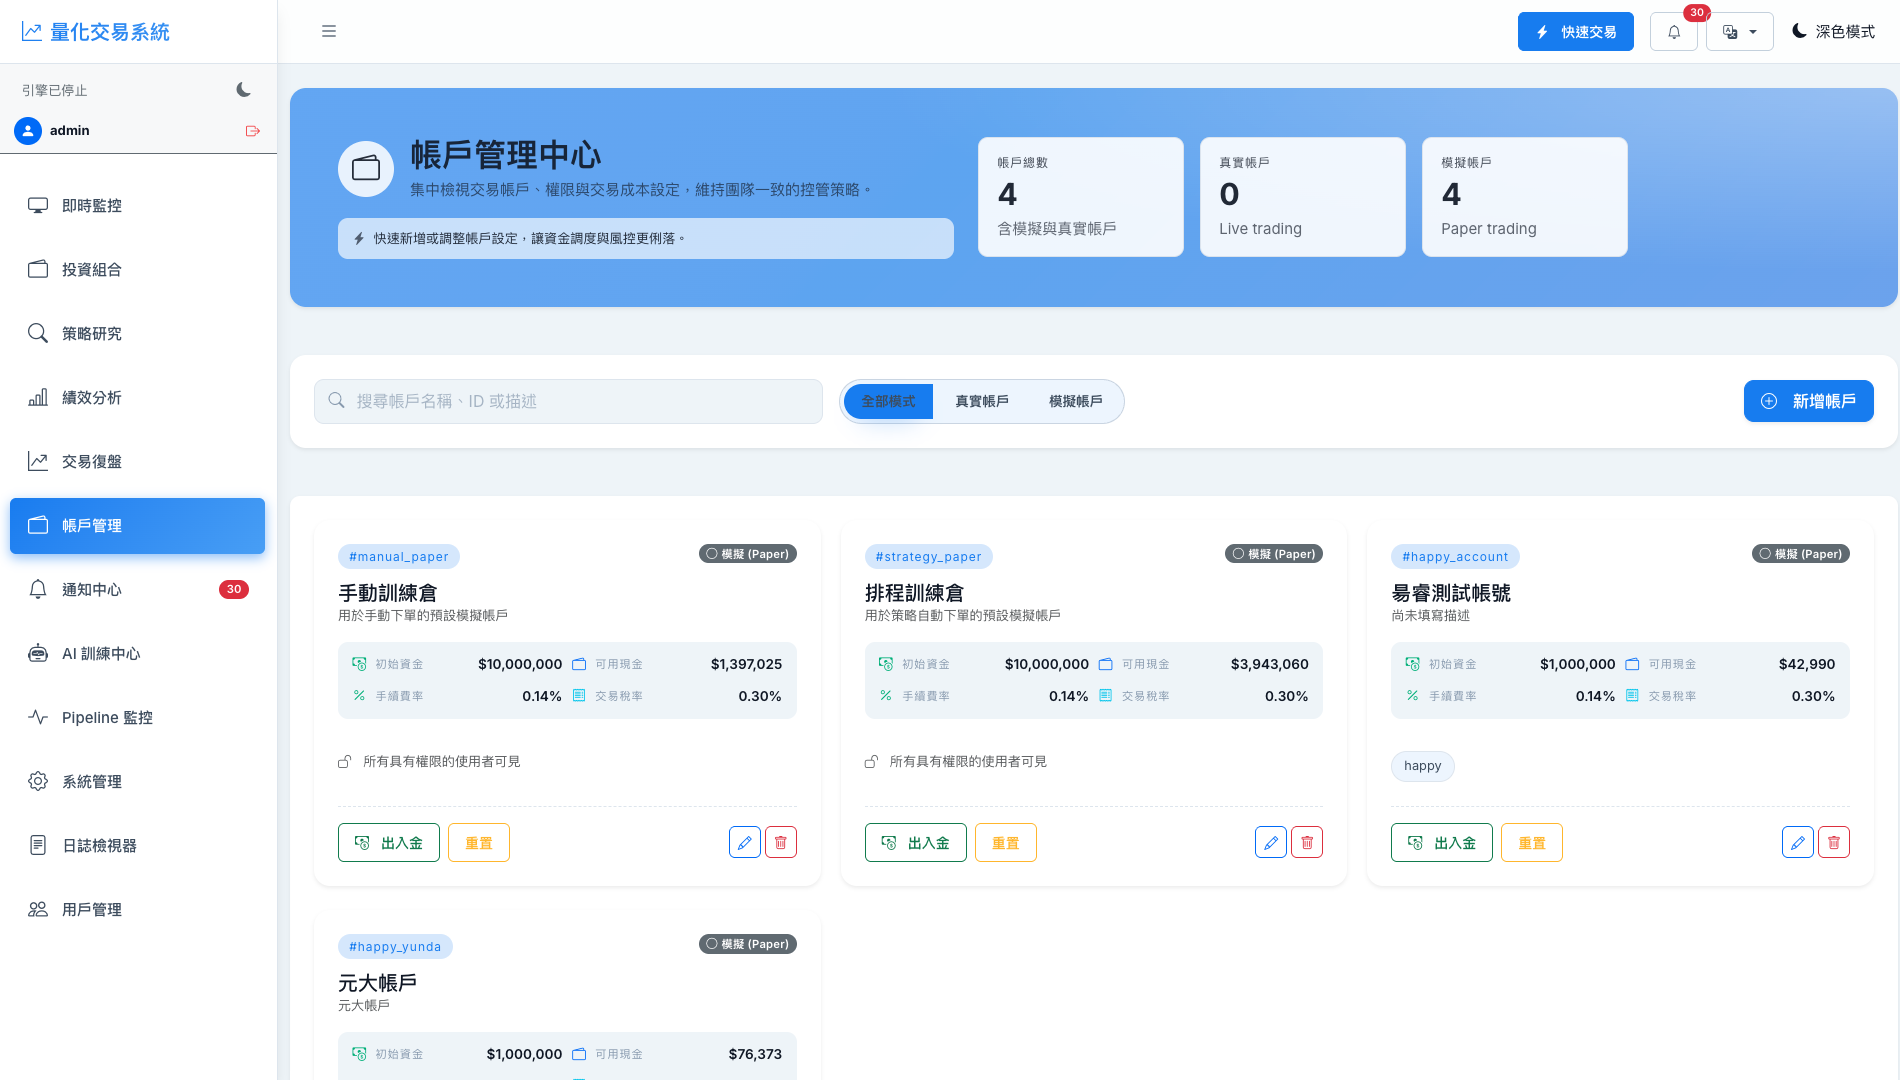Viewport: 1900px width, 1080px height.
Task: Open the notification bell in header
Action: (x=1674, y=32)
